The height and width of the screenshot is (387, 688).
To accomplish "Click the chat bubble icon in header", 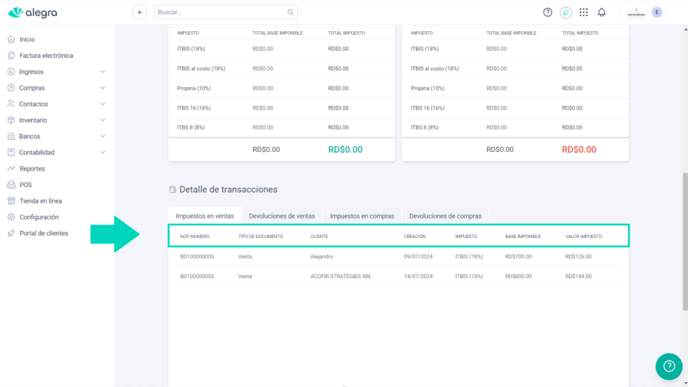I will point(566,12).
